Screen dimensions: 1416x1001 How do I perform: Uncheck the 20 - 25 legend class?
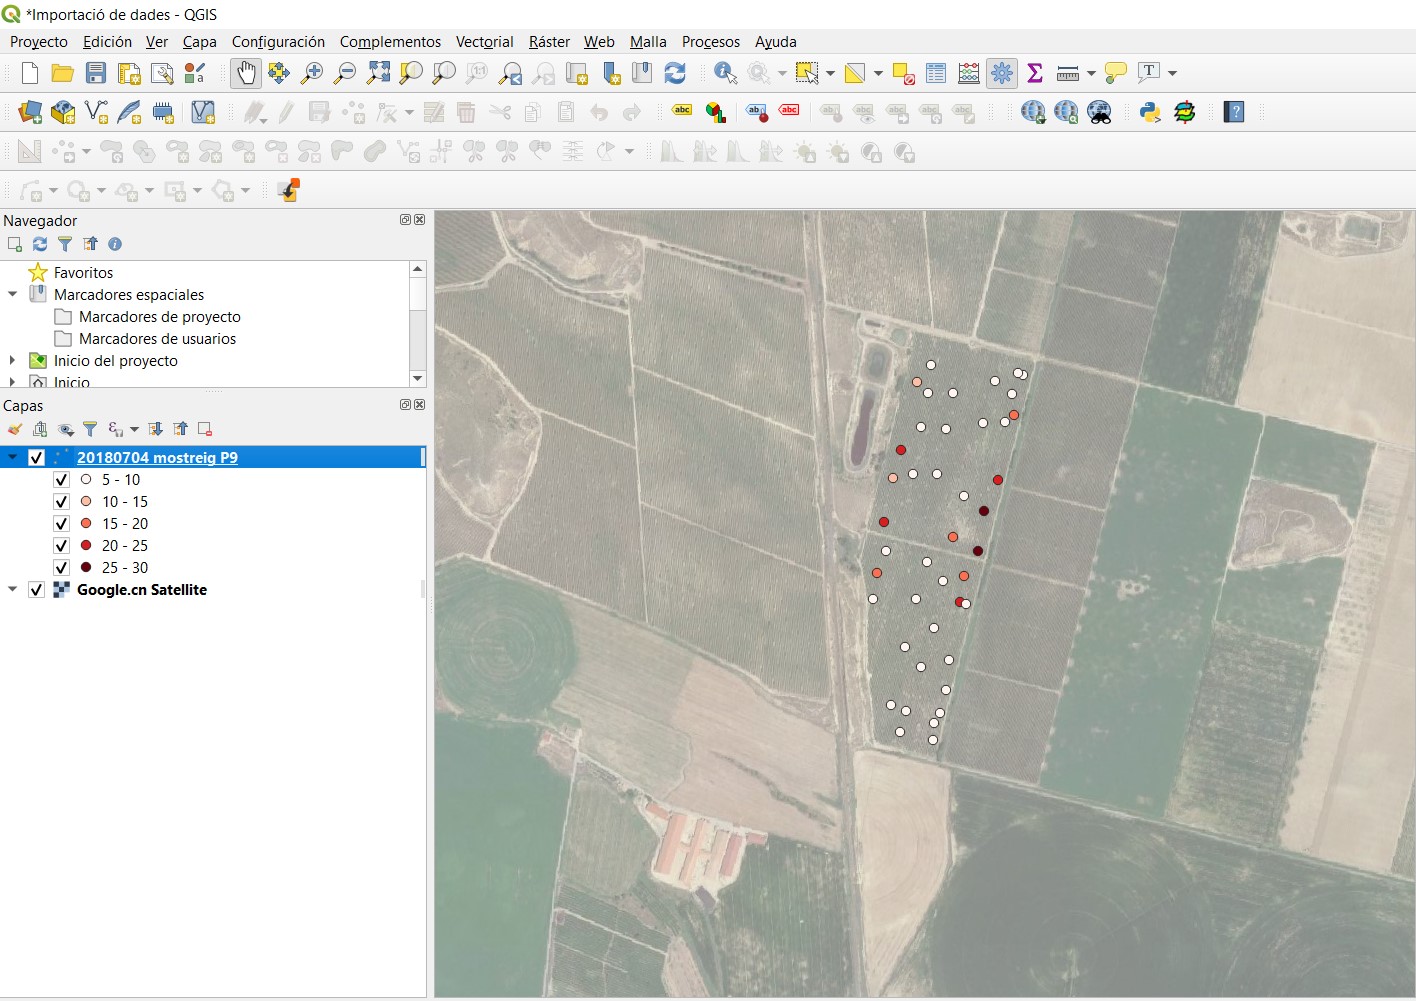click(61, 545)
